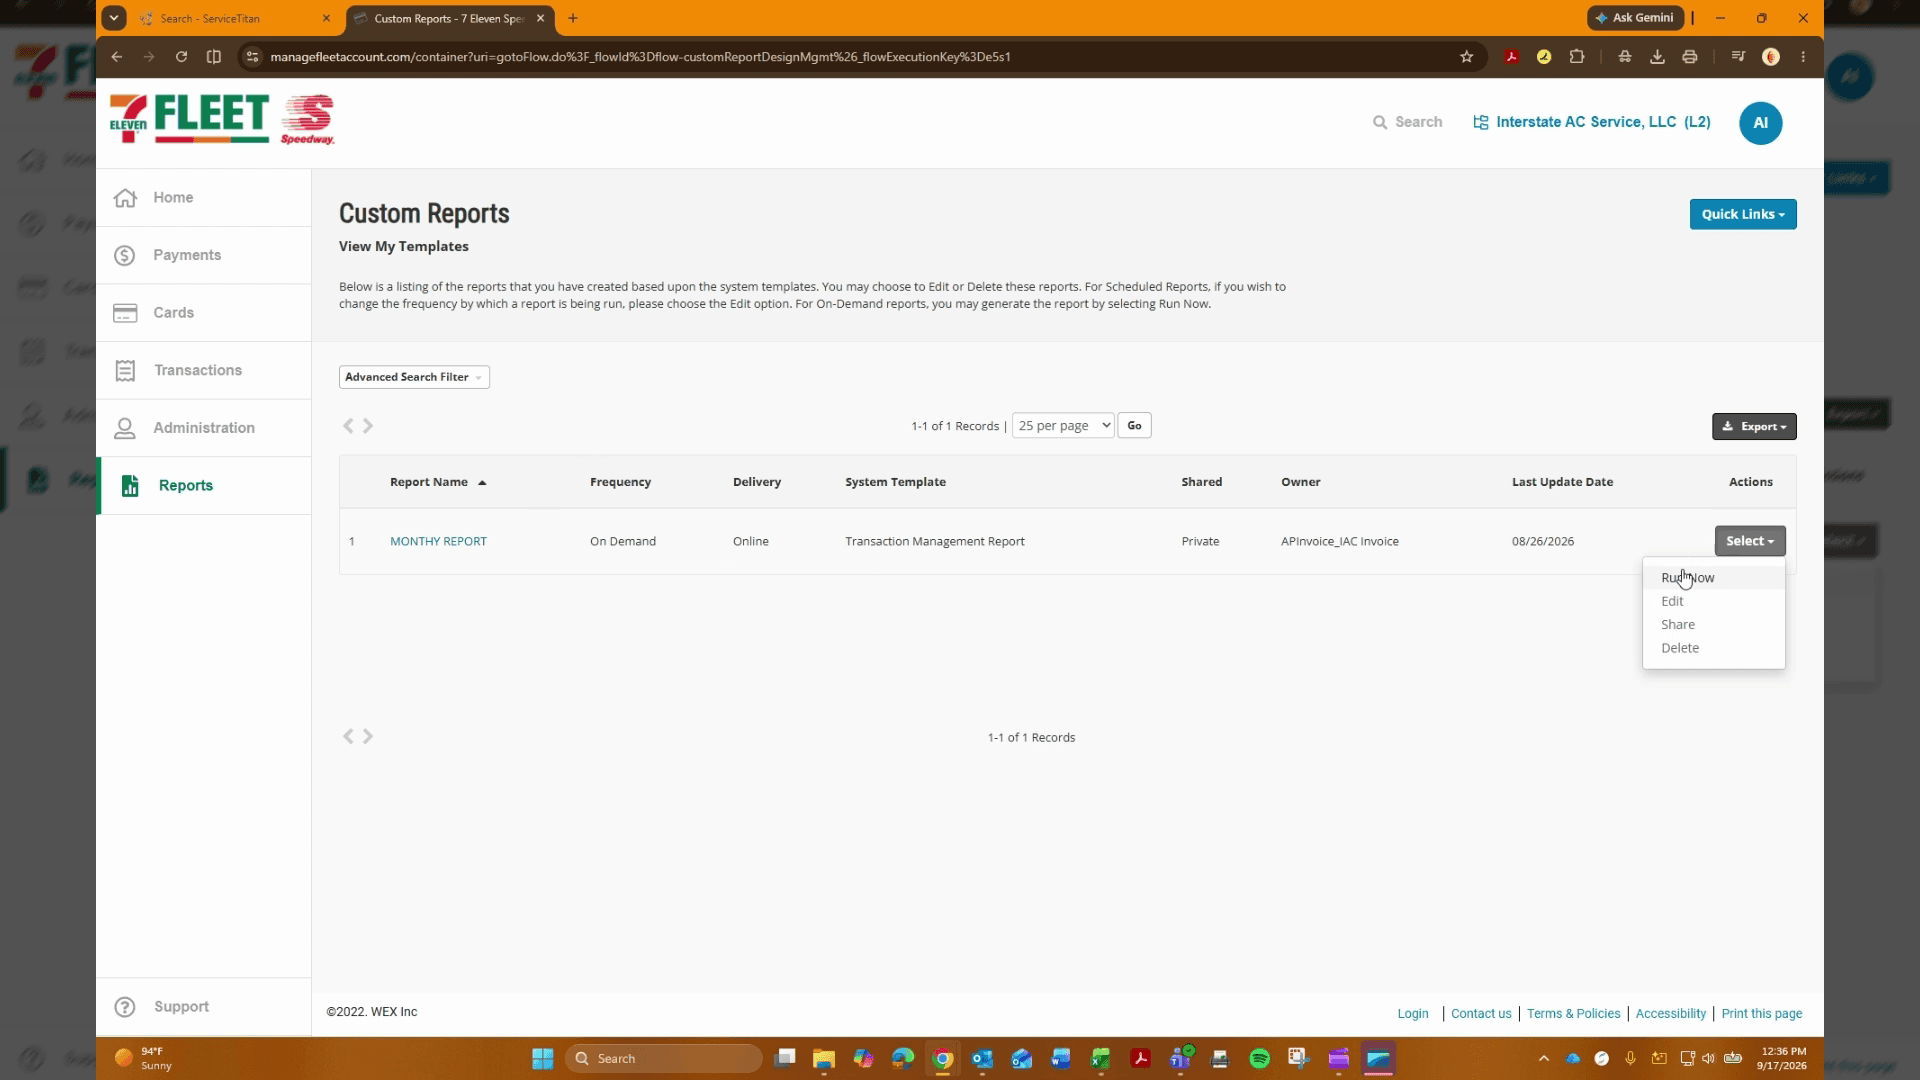
Task: Select the Custom Reports browser tab
Action: 449,18
